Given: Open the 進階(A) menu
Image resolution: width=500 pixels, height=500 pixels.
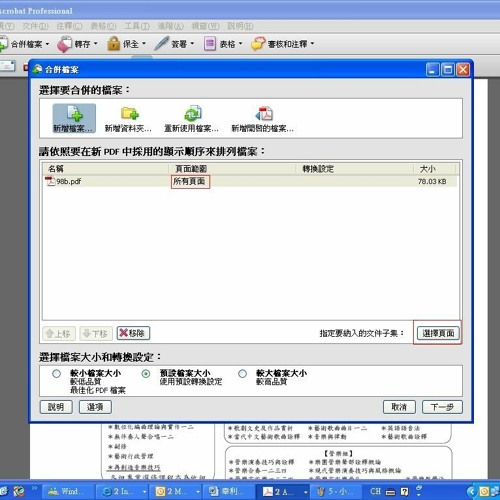Looking at the screenshot, I should (x=171, y=26).
